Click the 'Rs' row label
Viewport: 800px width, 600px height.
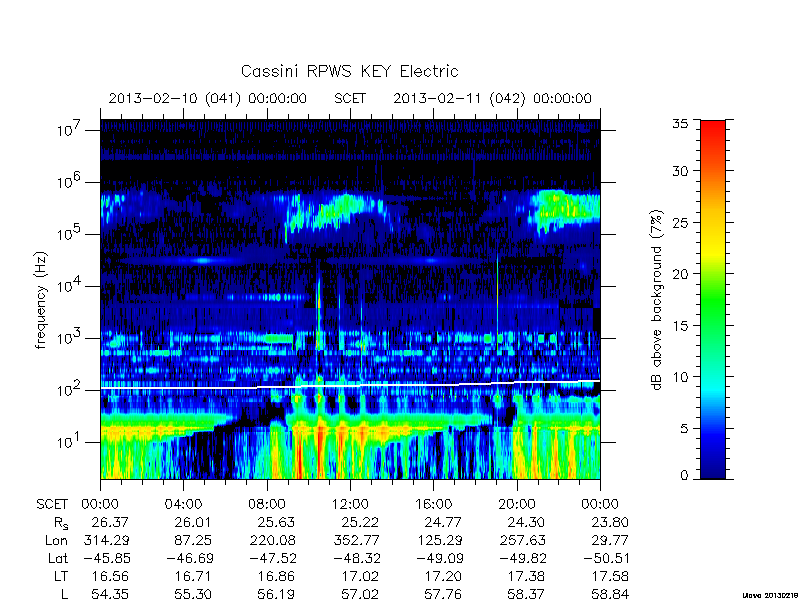point(61,523)
